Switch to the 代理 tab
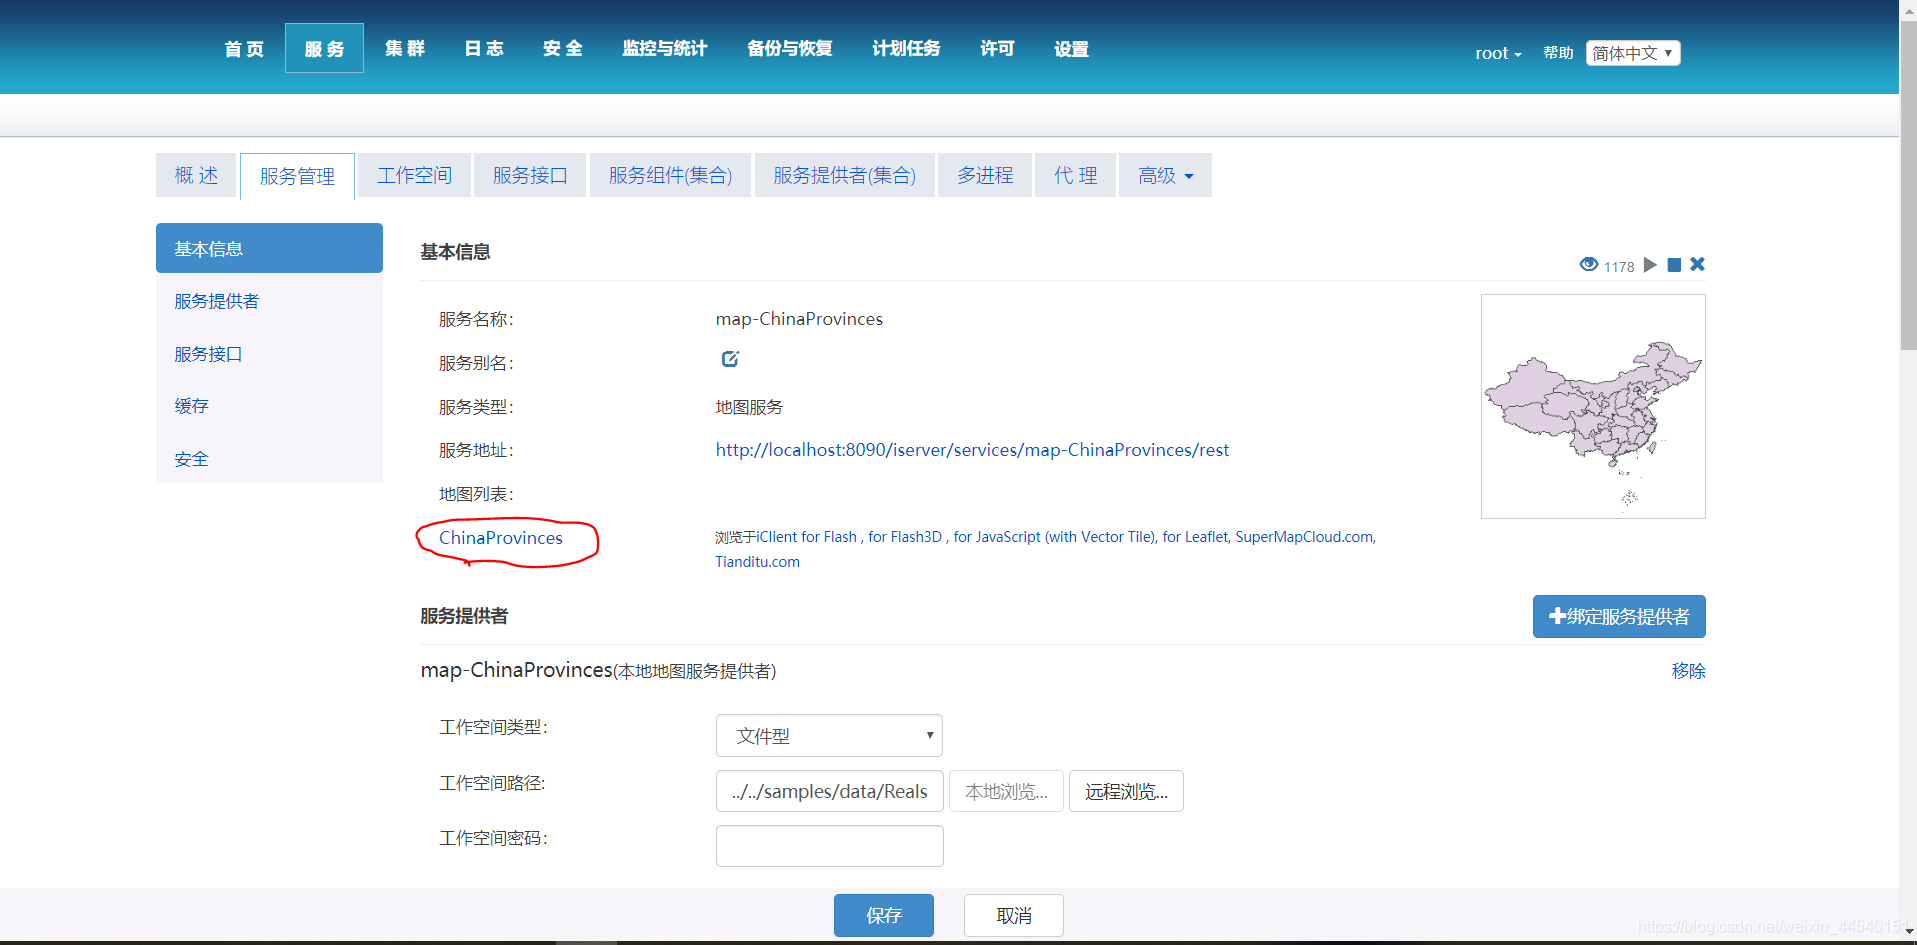The width and height of the screenshot is (1917, 945). coord(1075,175)
